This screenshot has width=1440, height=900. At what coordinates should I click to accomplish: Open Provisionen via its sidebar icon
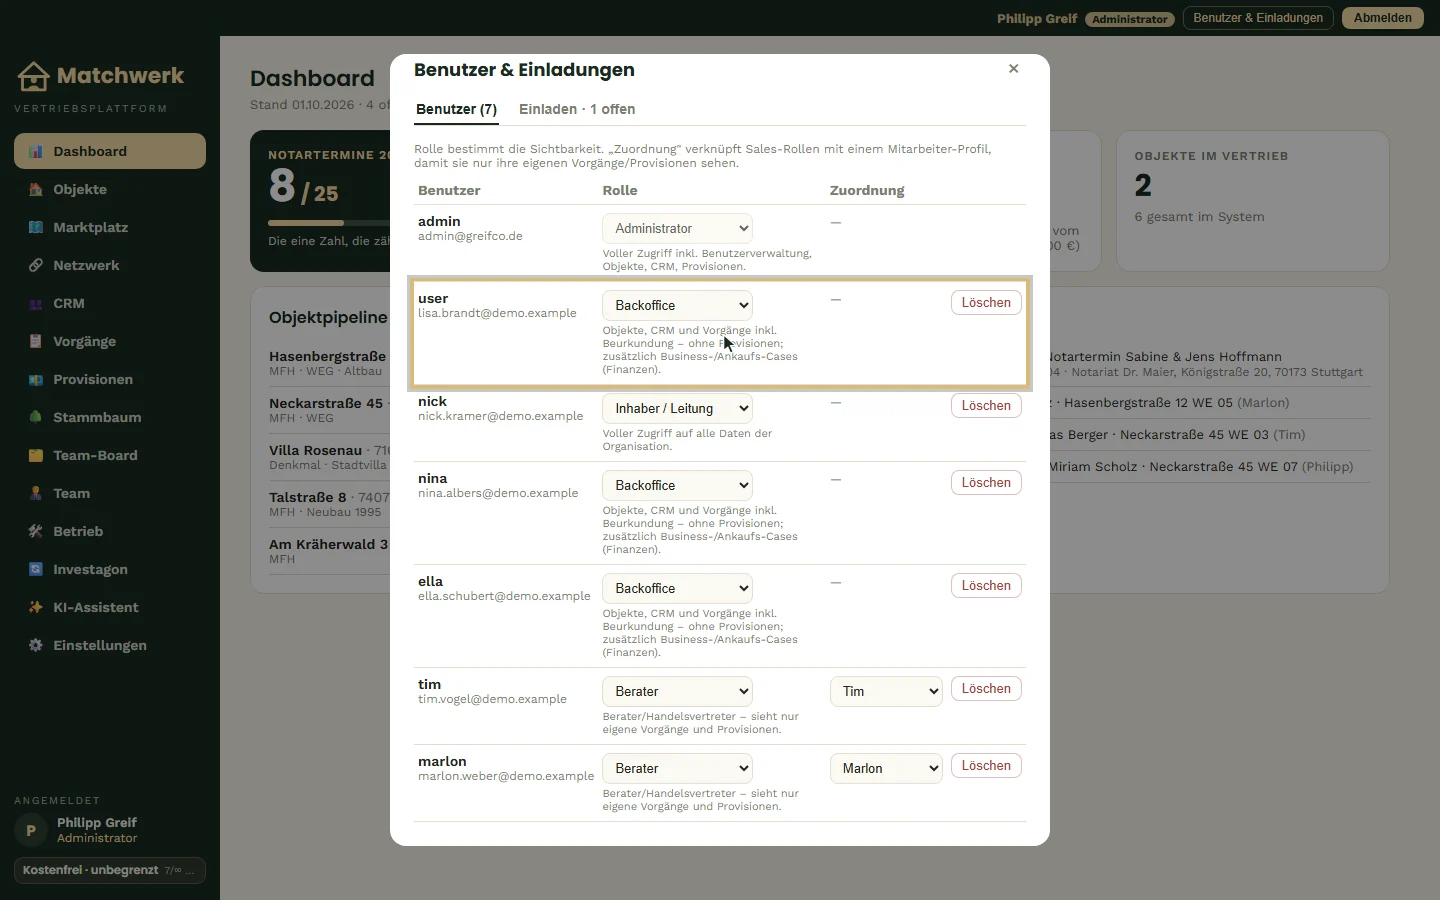pos(36,380)
